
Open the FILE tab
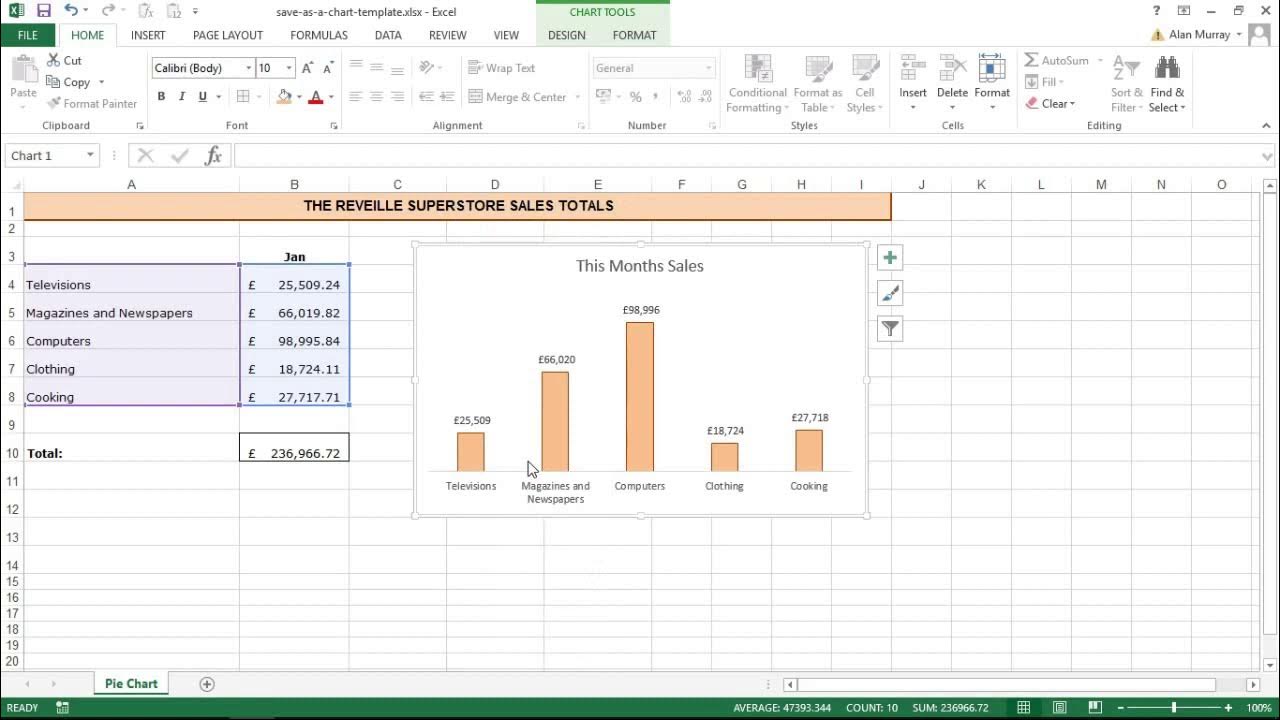coord(28,35)
